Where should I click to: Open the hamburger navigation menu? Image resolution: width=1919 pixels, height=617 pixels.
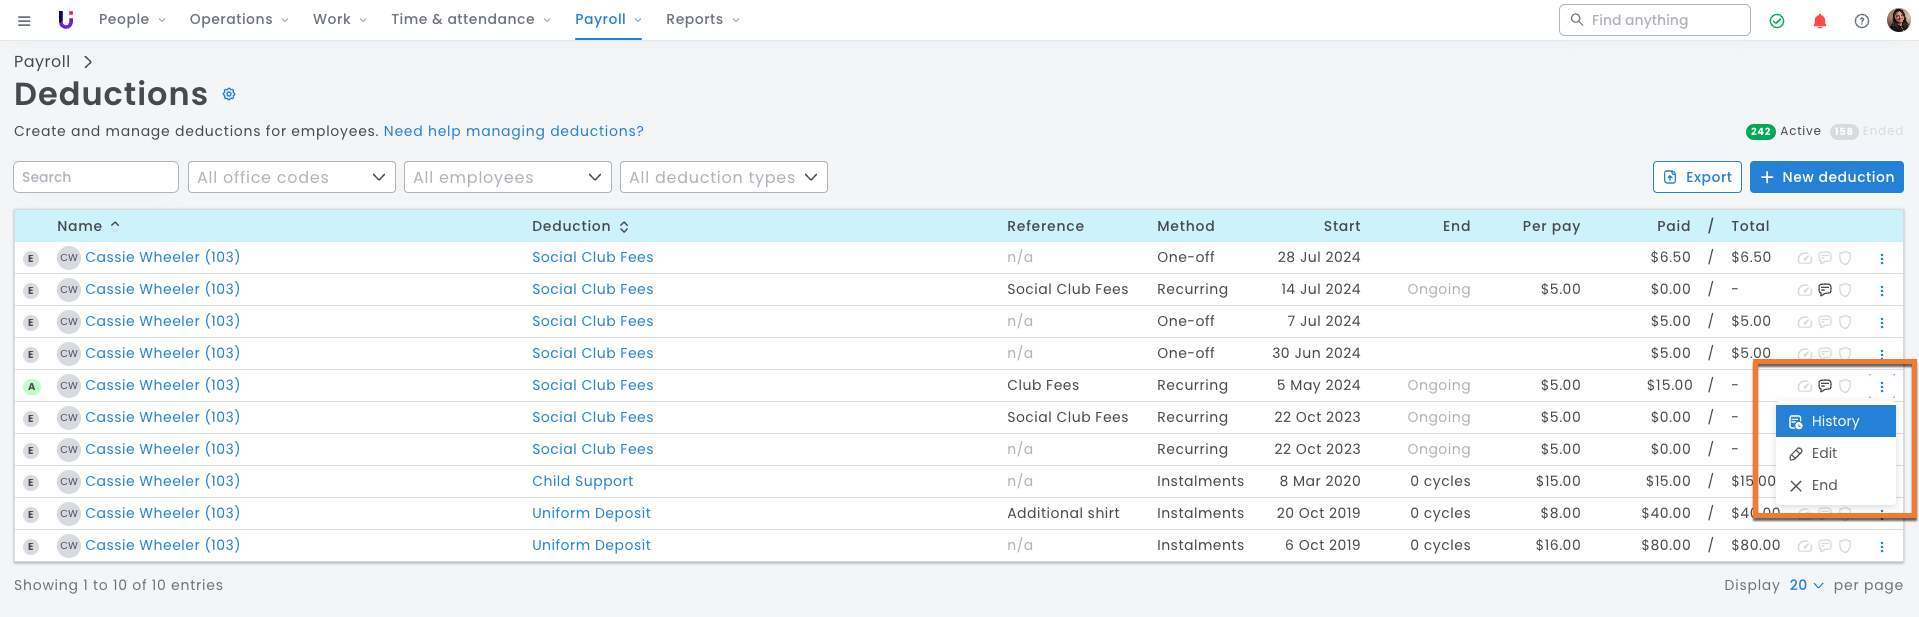pyautogui.click(x=24, y=20)
